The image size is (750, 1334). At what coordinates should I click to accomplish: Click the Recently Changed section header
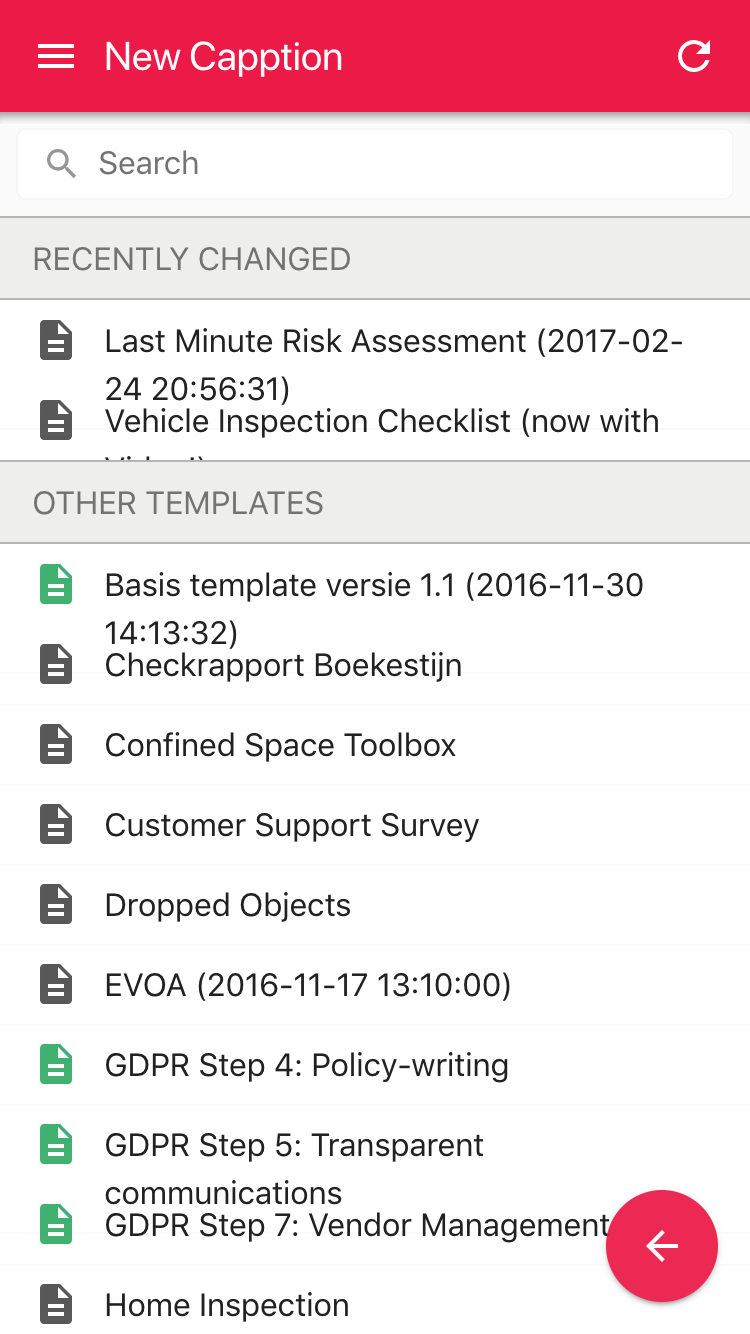375,259
